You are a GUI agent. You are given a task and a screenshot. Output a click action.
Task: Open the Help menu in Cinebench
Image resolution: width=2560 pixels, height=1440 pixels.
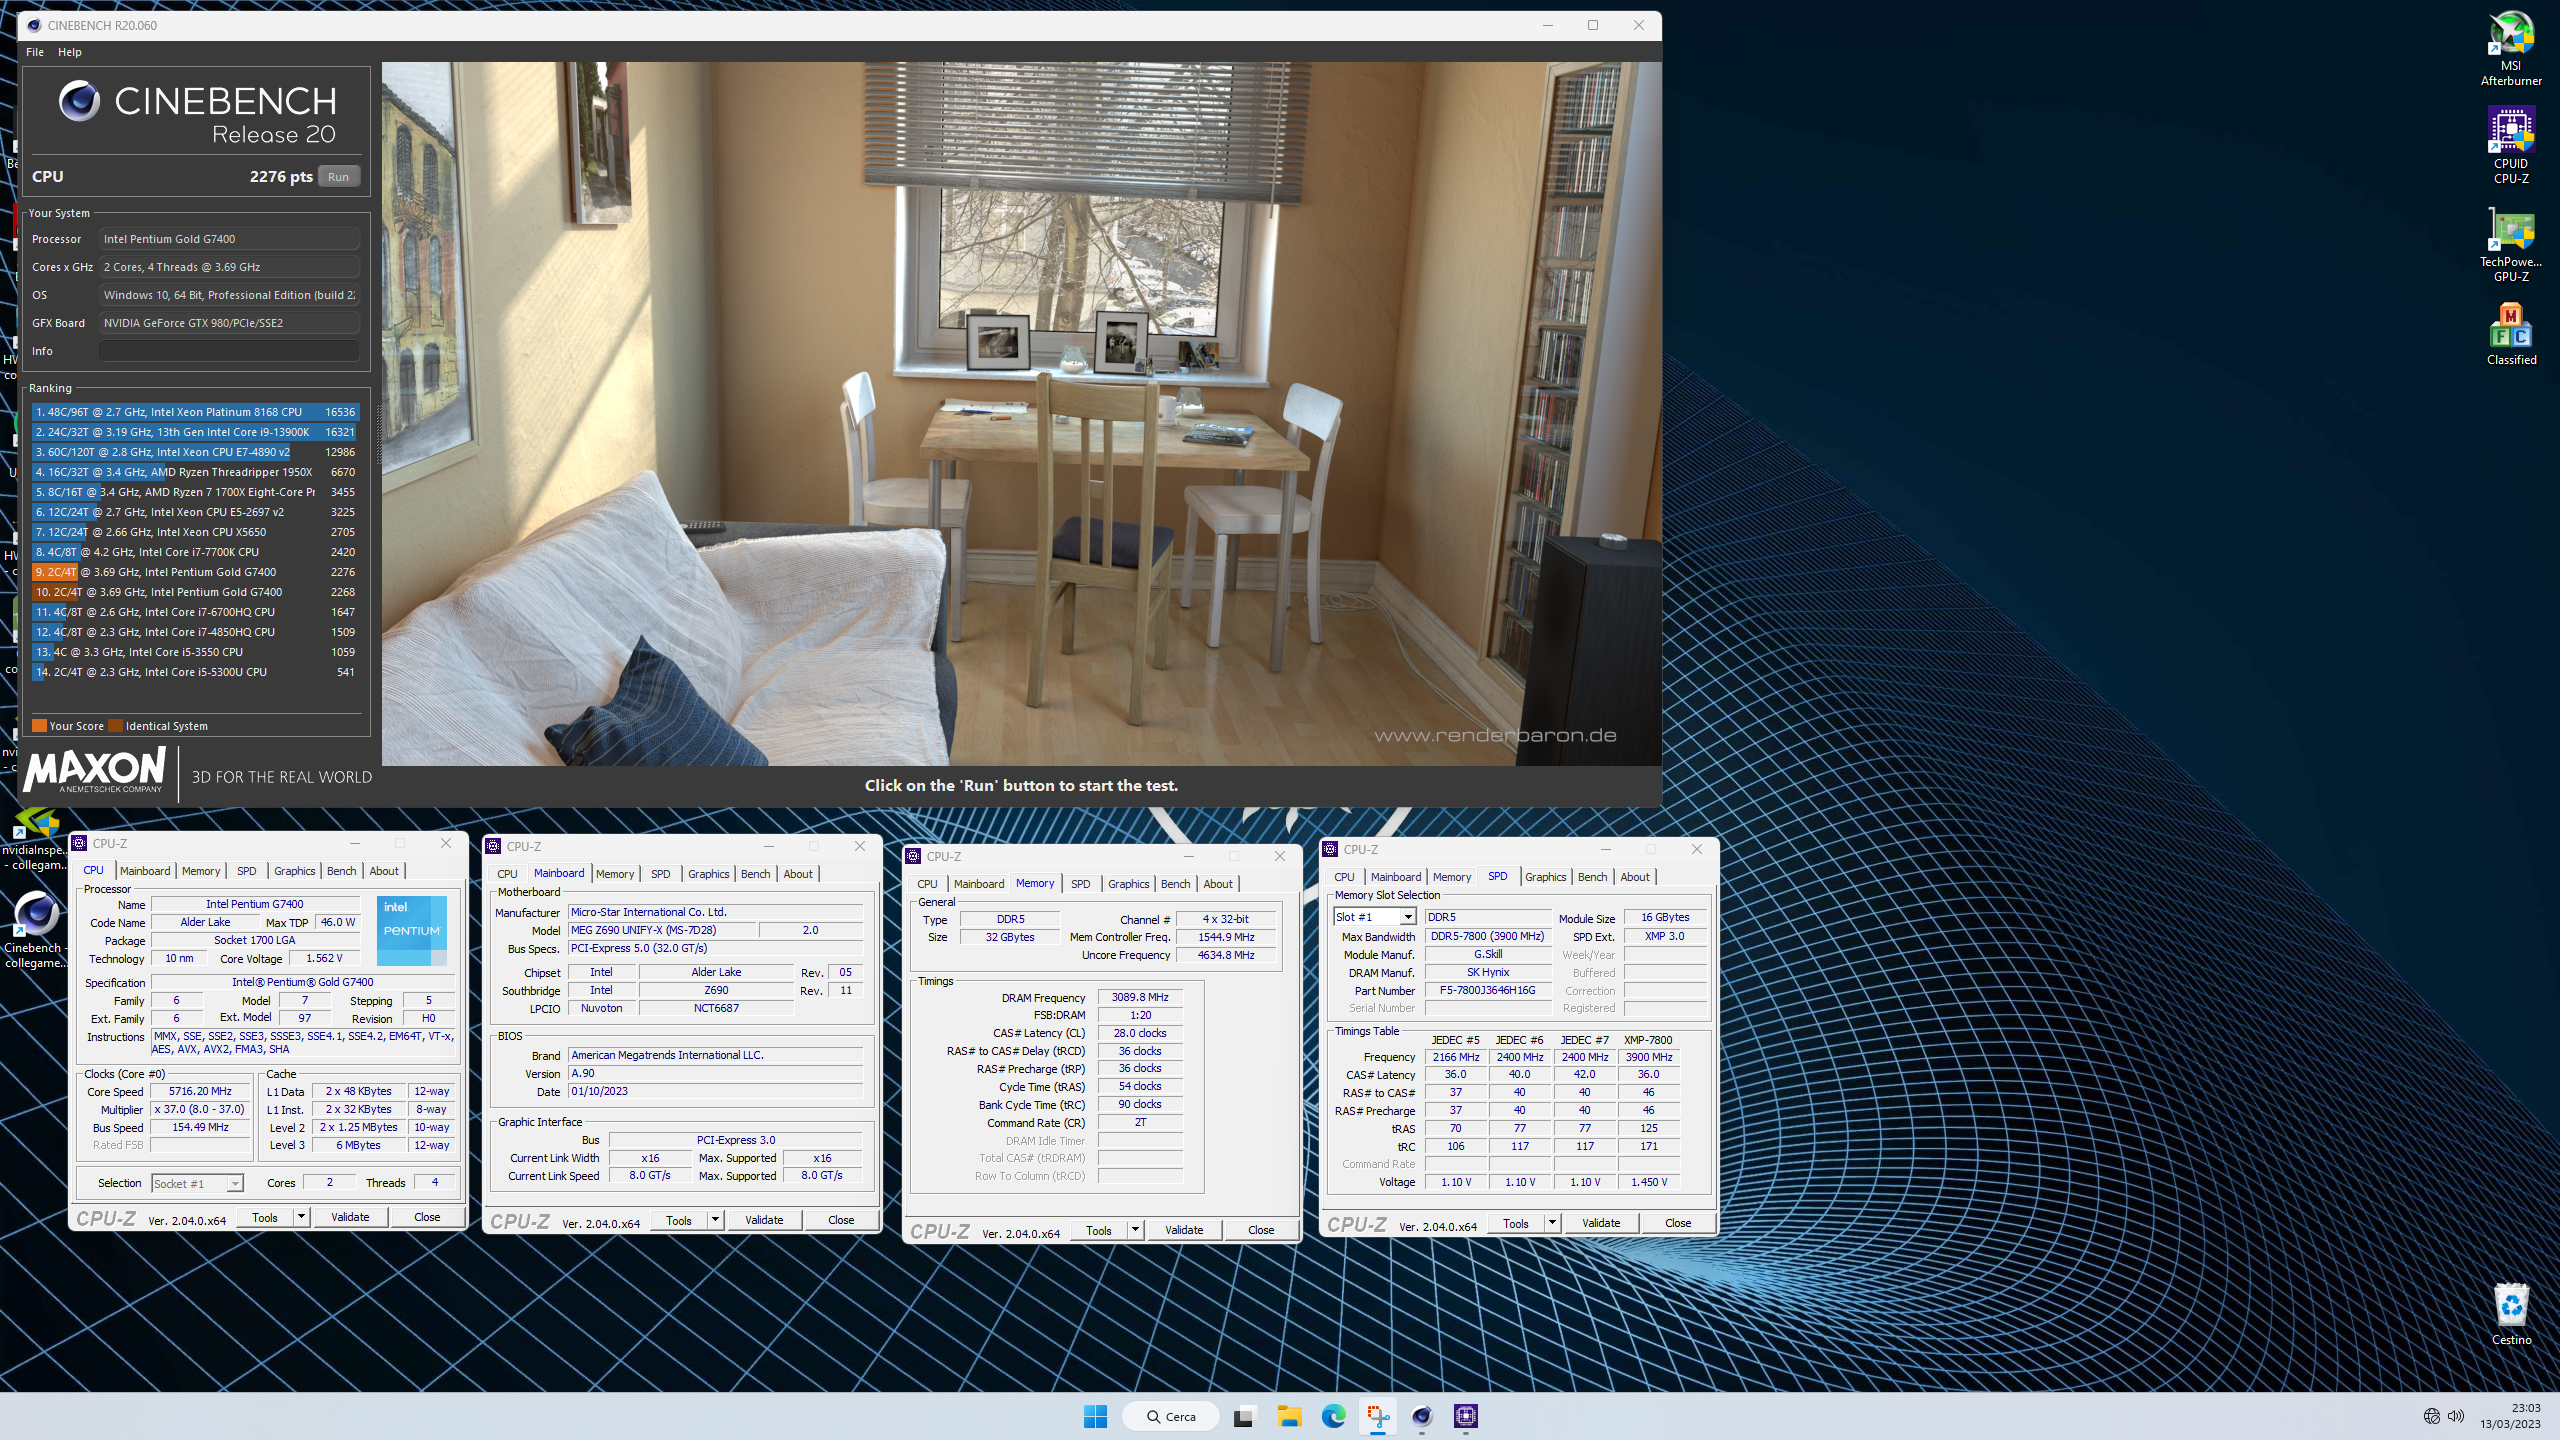pyautogui.click(x=70, y=52)
